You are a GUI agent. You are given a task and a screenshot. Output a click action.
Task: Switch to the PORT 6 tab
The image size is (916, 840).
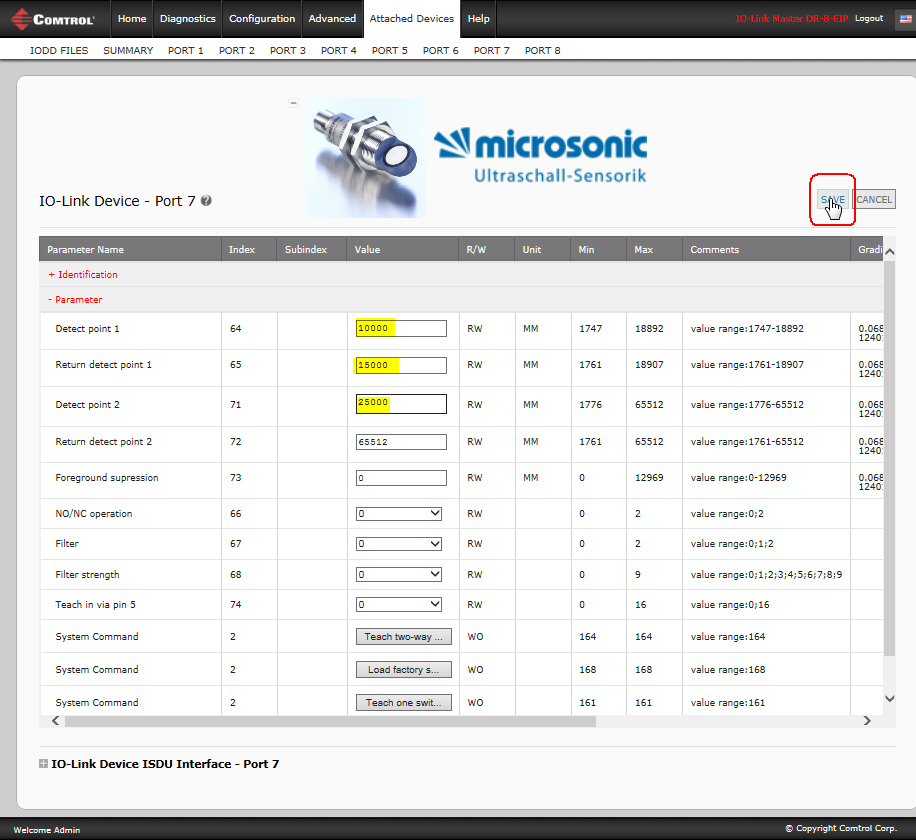click(x=440, y=50)
